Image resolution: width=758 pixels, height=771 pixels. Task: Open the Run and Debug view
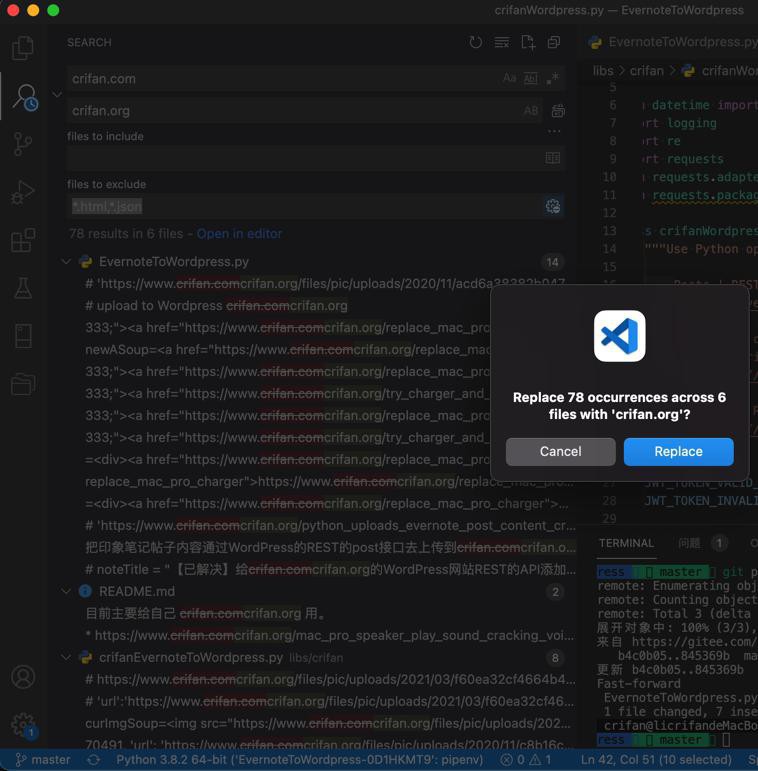point(23,192)
